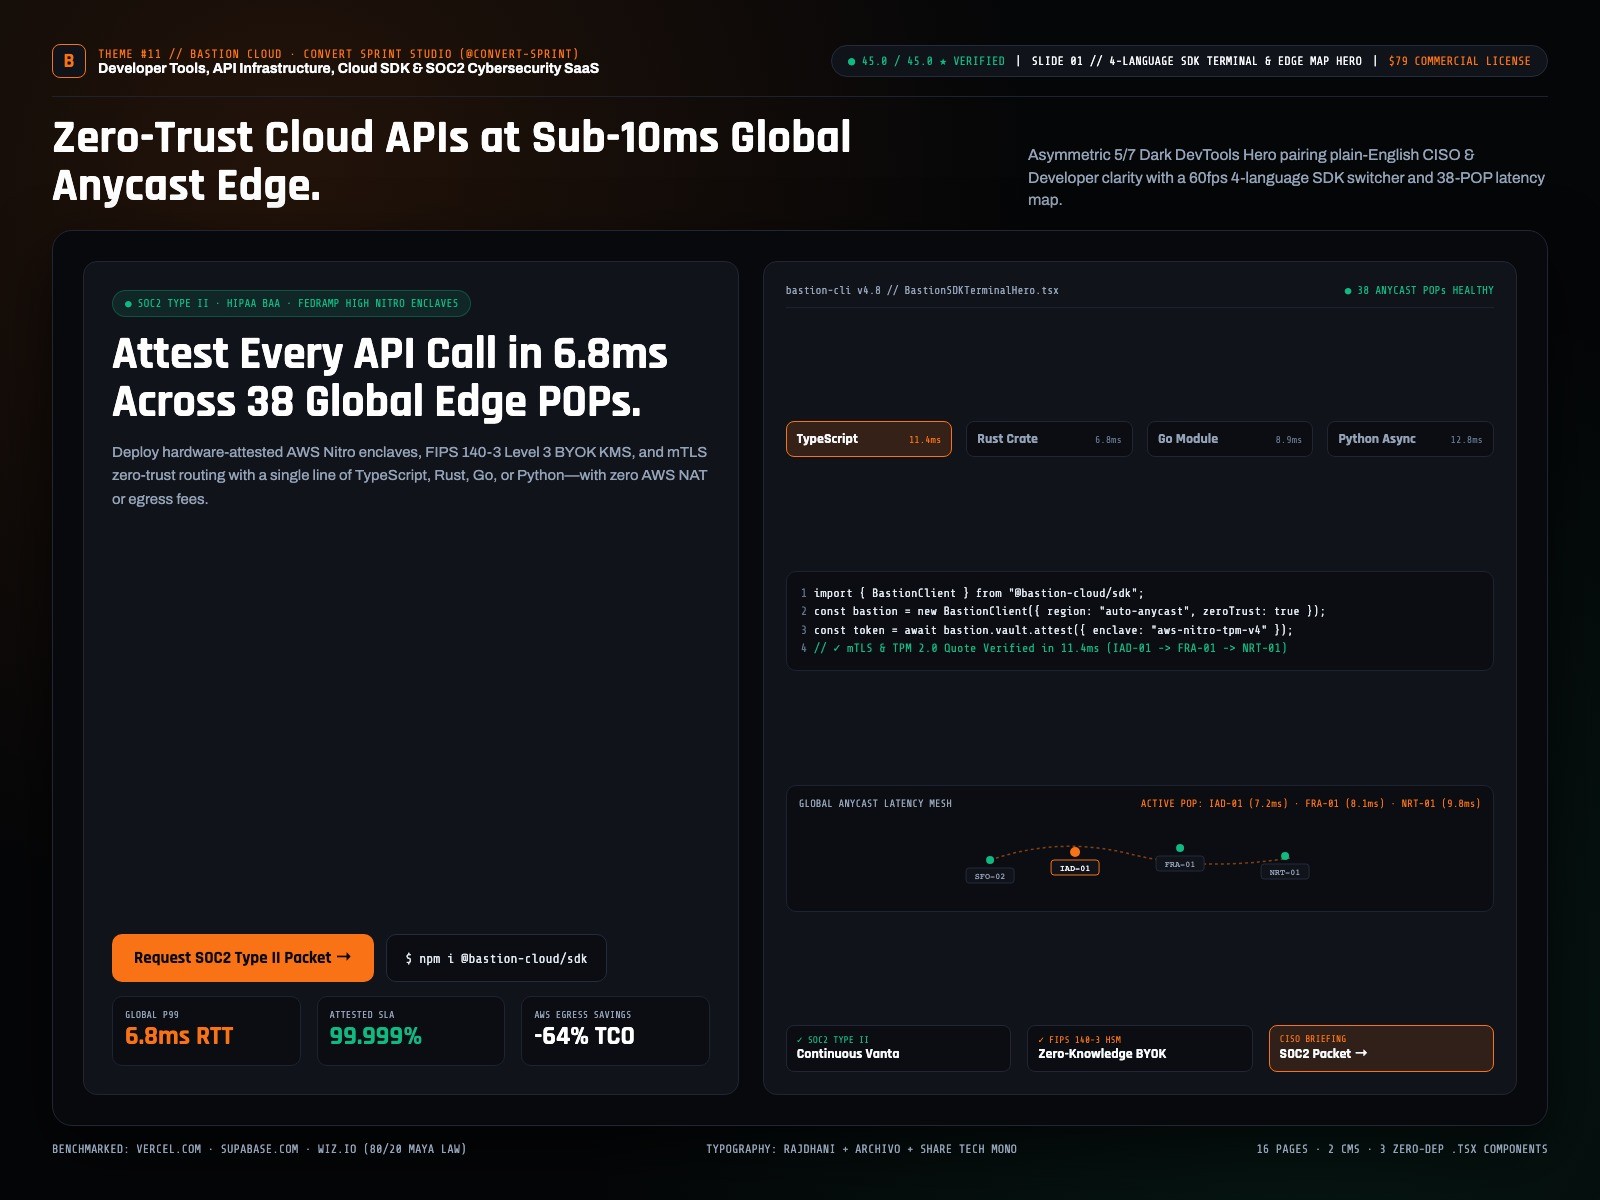The width and height of the screenshot is (1600, 1200).
Task: Click the const bastion new BastionClient line
Action: click(1069, 611)
